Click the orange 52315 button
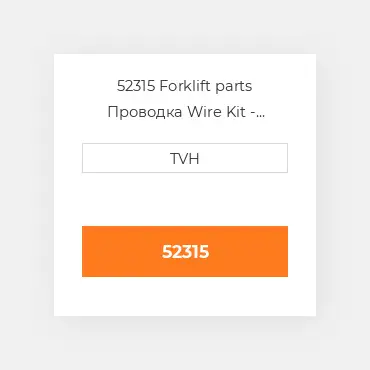370x370 pixels. (185, 251)
